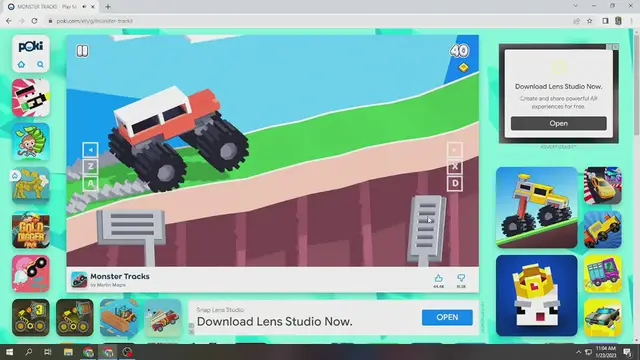Open the Windows Start menu
The width and height of the screenshot is (640, 360).
pos(9,352)
